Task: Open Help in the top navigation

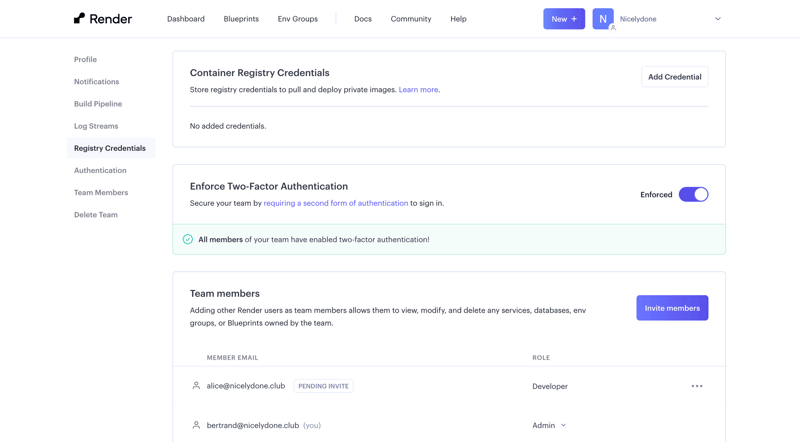Action: 458,19
